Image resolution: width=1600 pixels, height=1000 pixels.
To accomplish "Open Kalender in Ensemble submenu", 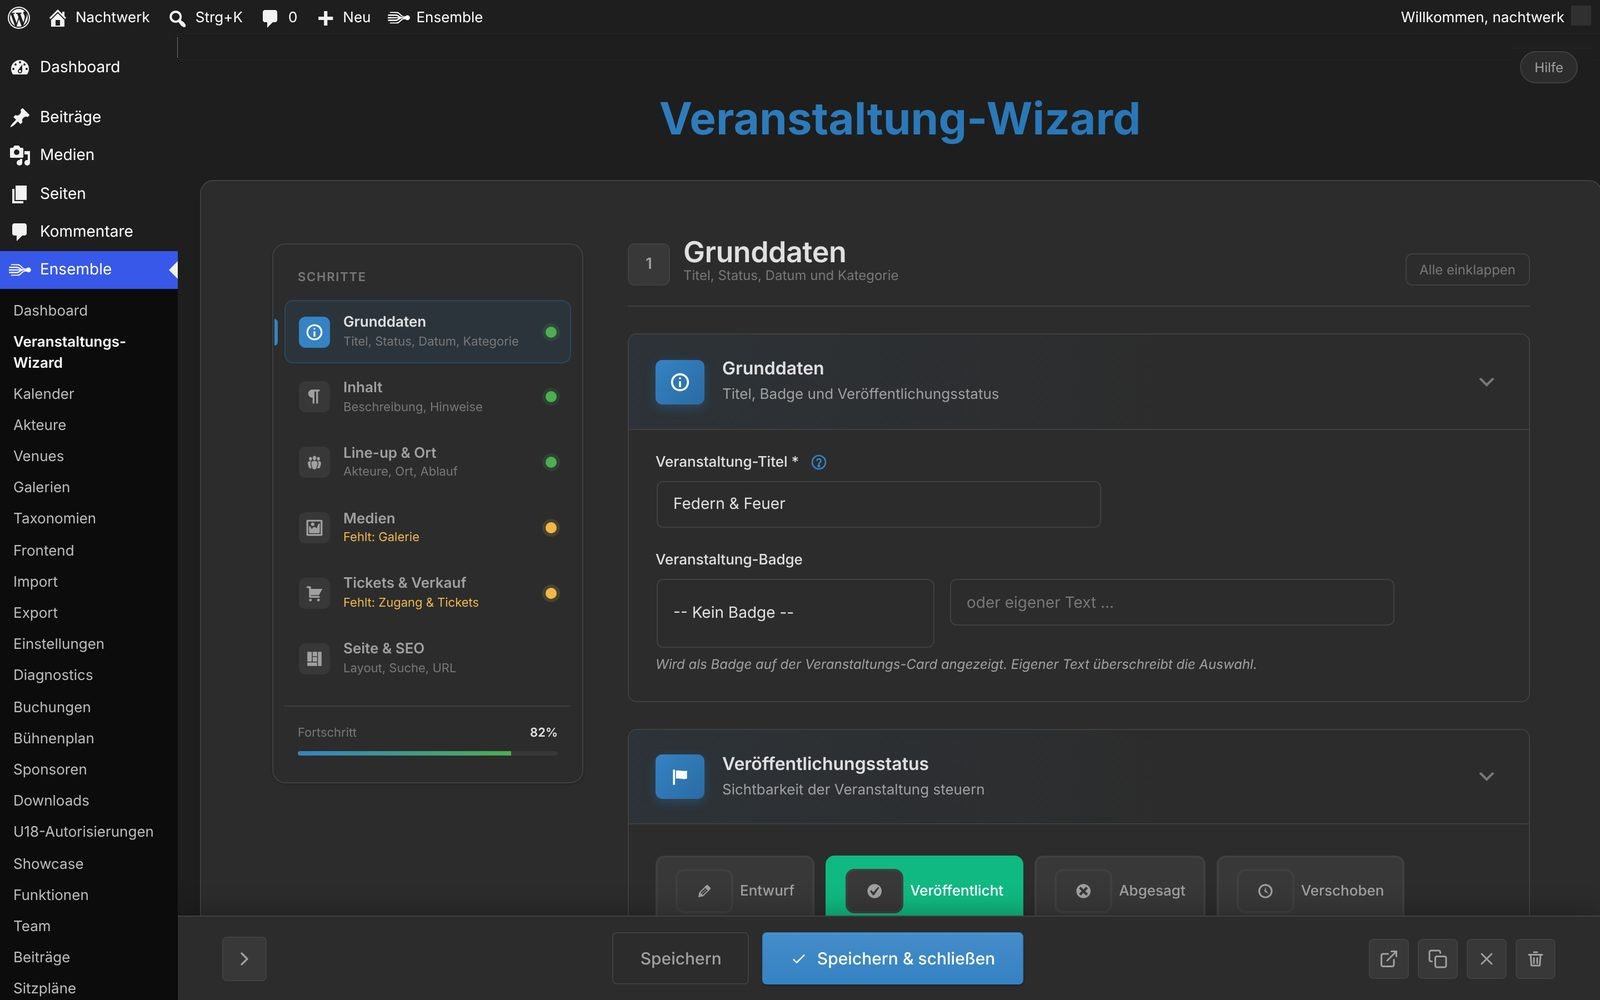I will click(x=44, y=394).
